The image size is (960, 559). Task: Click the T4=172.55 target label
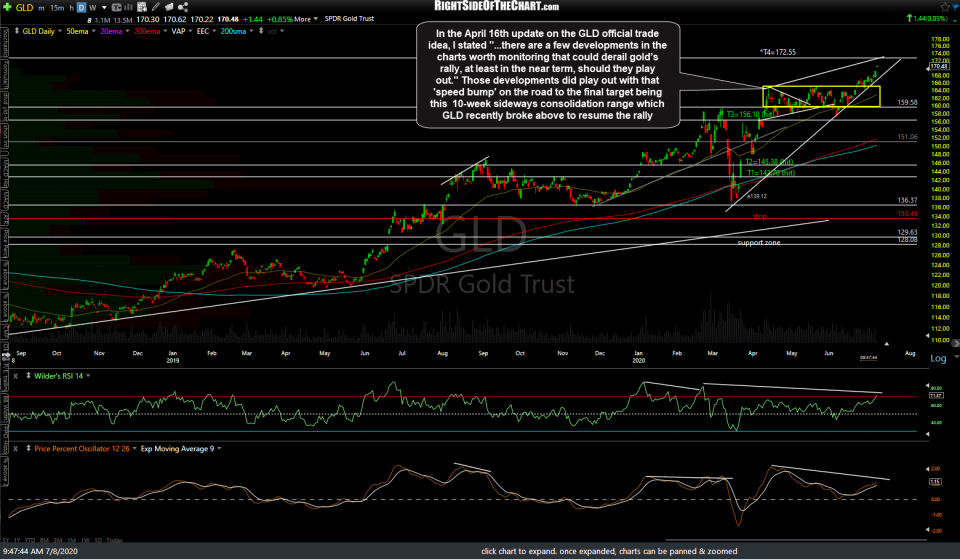778,52
